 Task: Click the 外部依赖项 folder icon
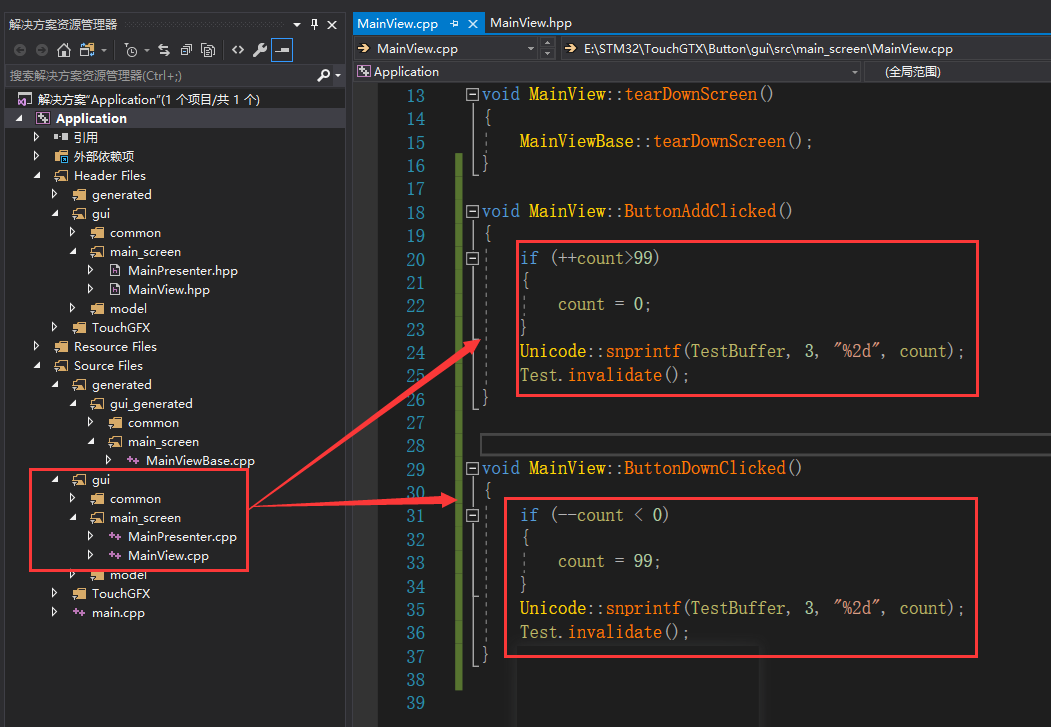click(61, 157)
